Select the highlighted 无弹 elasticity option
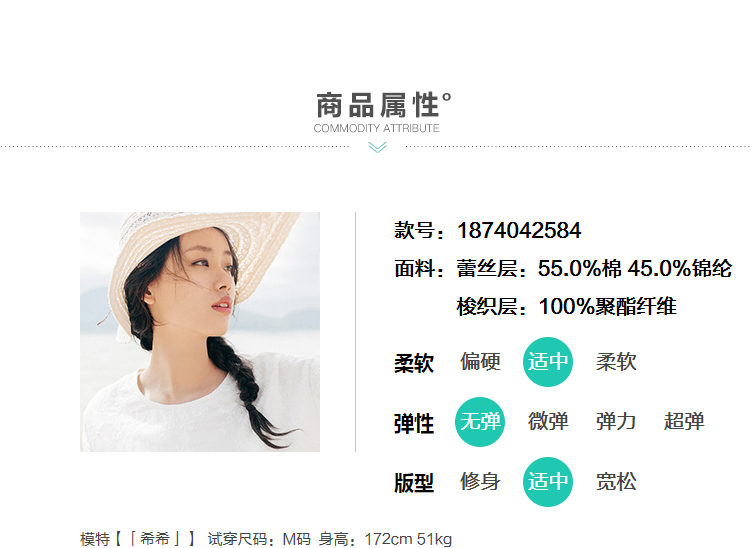The height and width of the screenshot is (548, 750). coord(480,422)
